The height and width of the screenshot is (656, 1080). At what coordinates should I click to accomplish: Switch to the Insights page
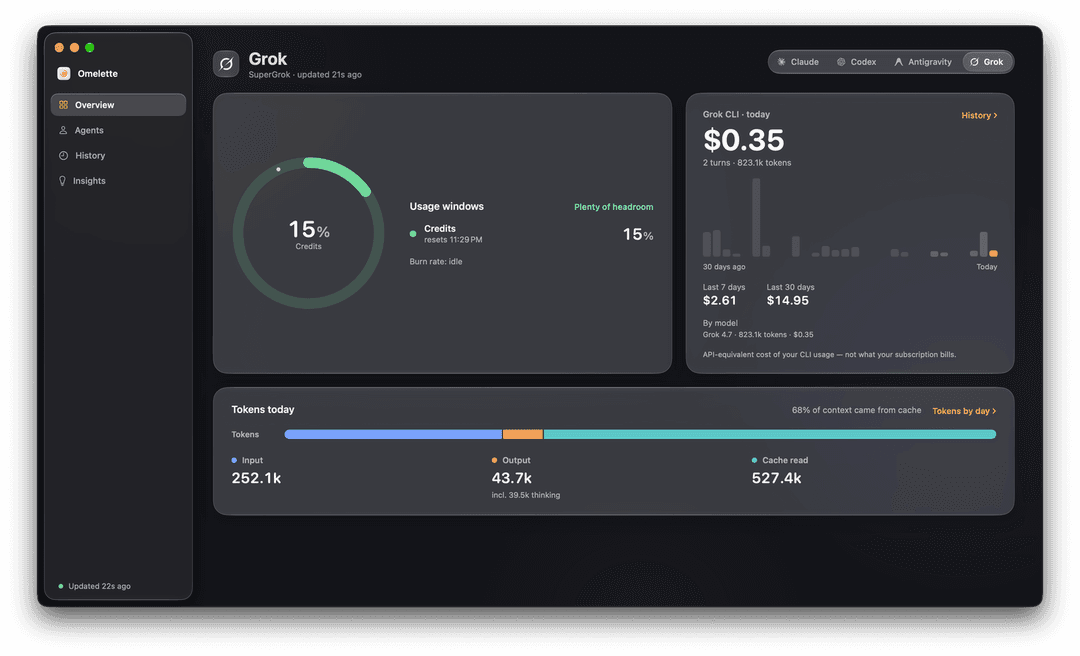pos(118,181)
